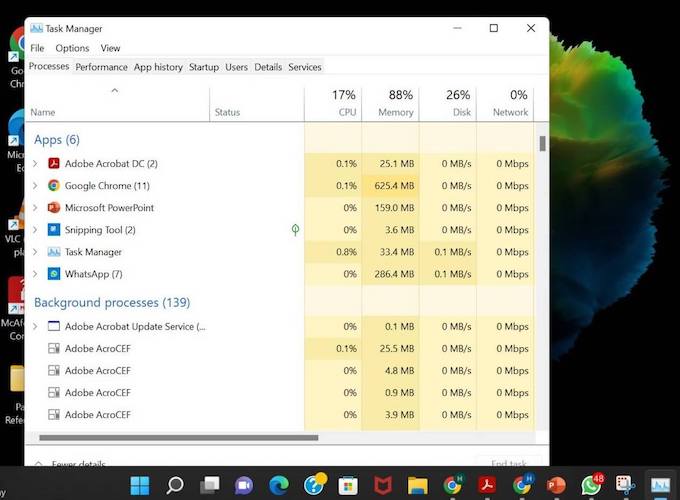
Task: Switch to the Services tab
Action: click(305, 67)
